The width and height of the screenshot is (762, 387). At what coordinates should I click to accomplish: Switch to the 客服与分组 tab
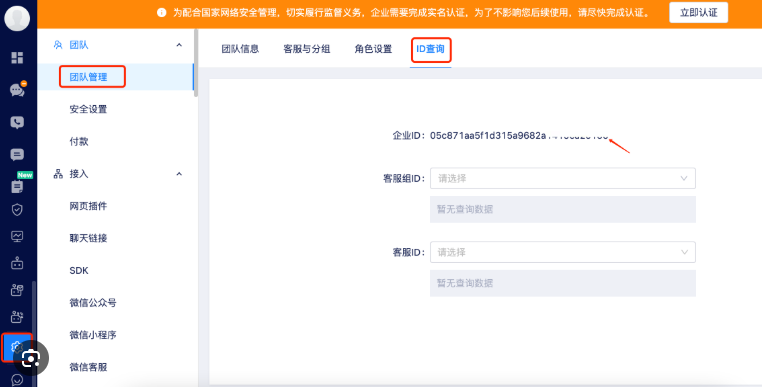pyautogui.click(x=307, y=49)
